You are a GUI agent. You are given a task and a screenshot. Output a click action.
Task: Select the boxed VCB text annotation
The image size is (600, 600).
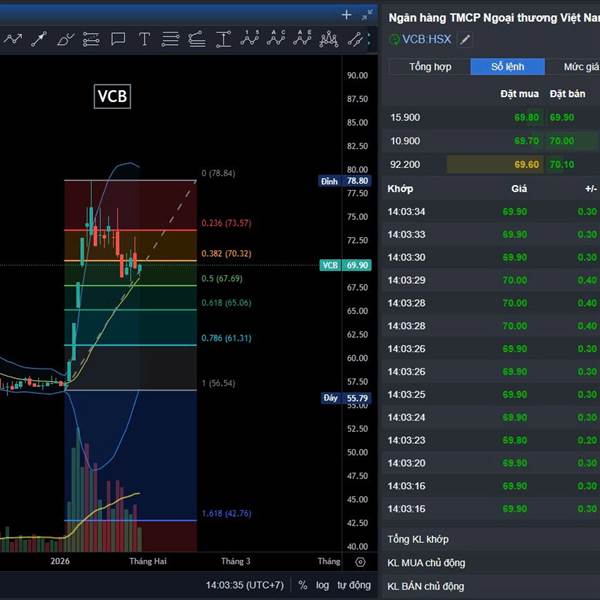coord(112,96)
